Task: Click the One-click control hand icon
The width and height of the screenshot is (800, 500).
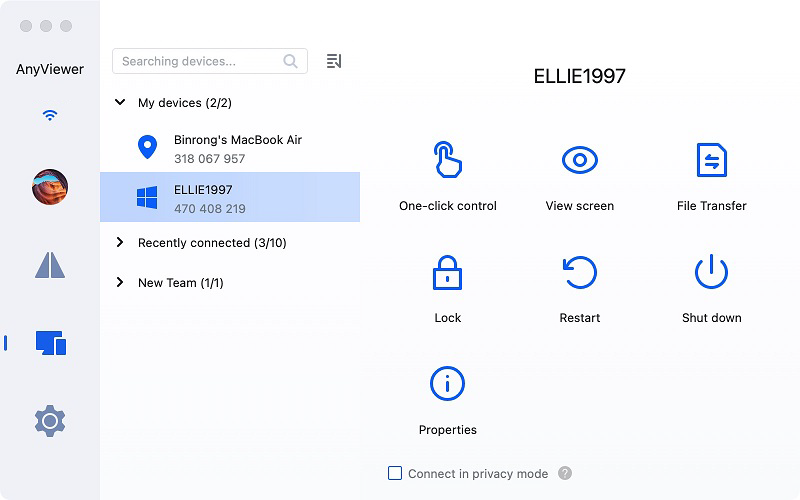Action: coord(447,160)
